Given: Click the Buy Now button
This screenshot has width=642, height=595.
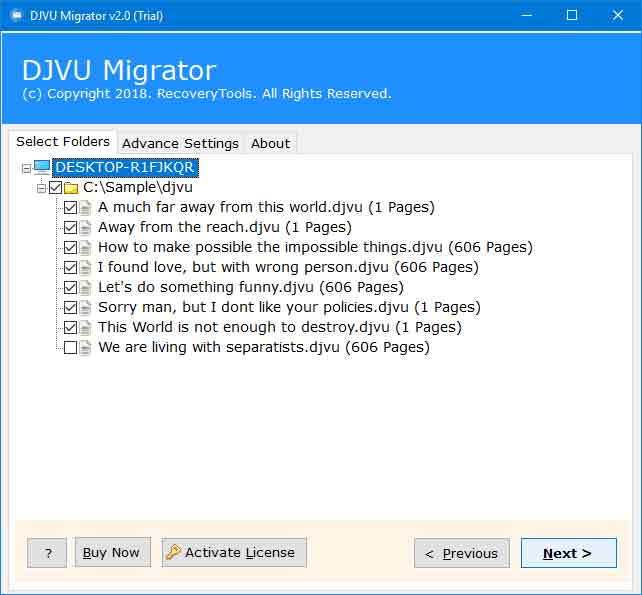Looking at the screenshot, I should tap(111, 553).
